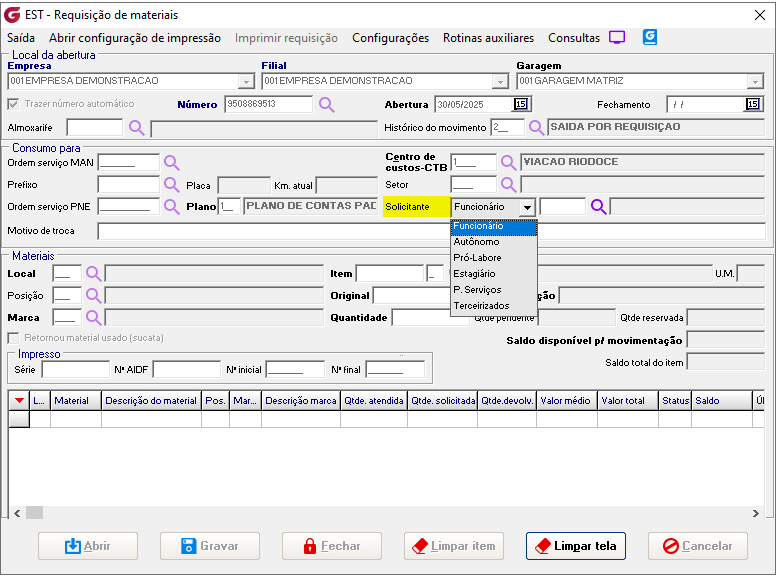Image resolution: width=776 pixels, height=576 pixels.
Task: Search Posição with magnifier icon
Action: (94, 295)
